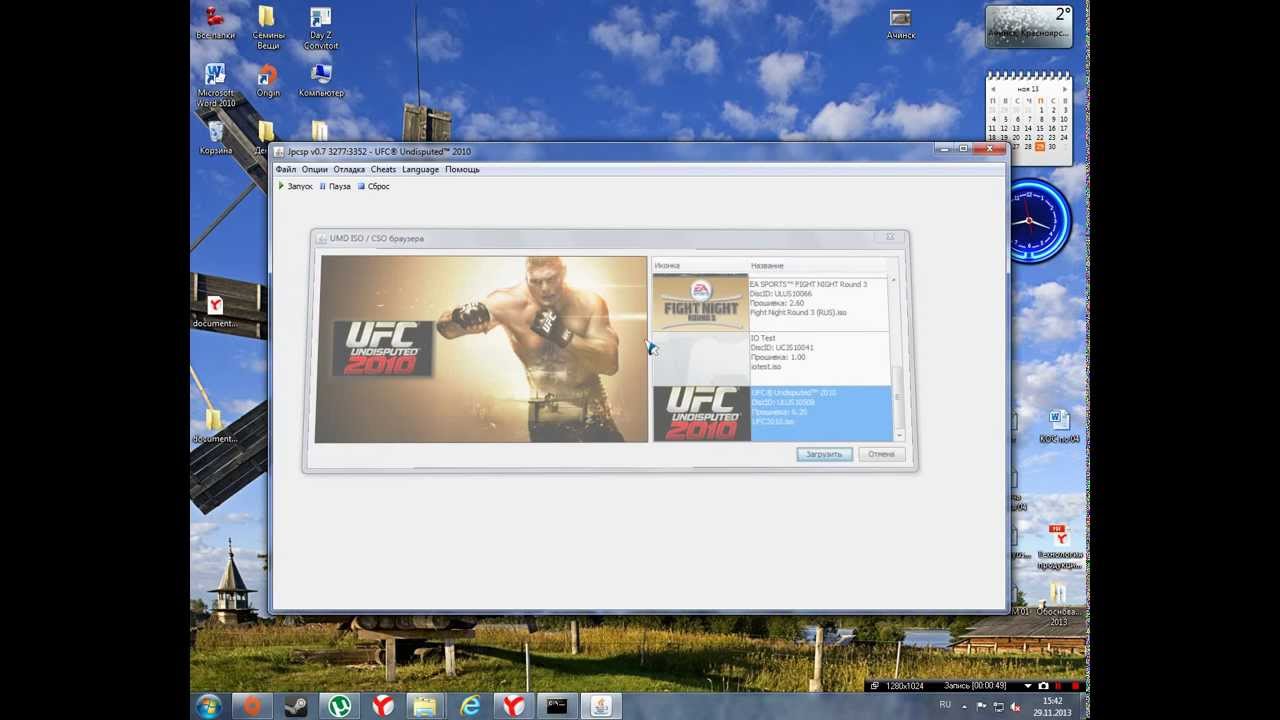Select the Fight Night Round 3 thumbnail

click(x=701, y=303)
